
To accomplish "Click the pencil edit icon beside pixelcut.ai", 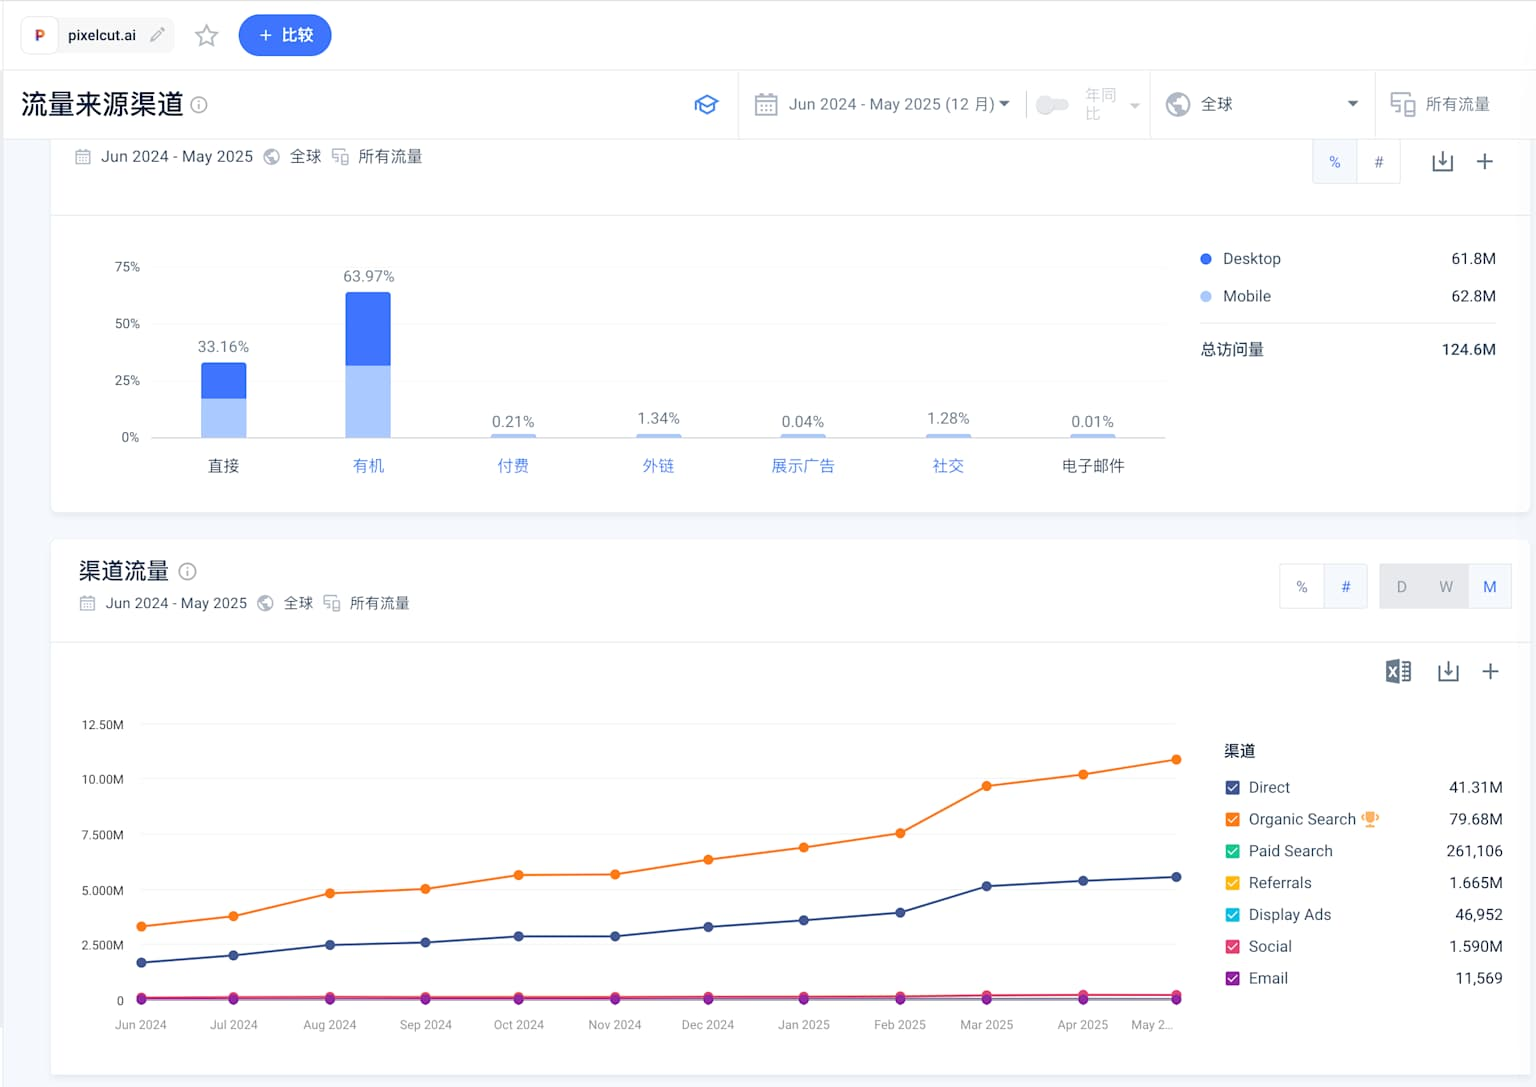I will tap(157, 35).
